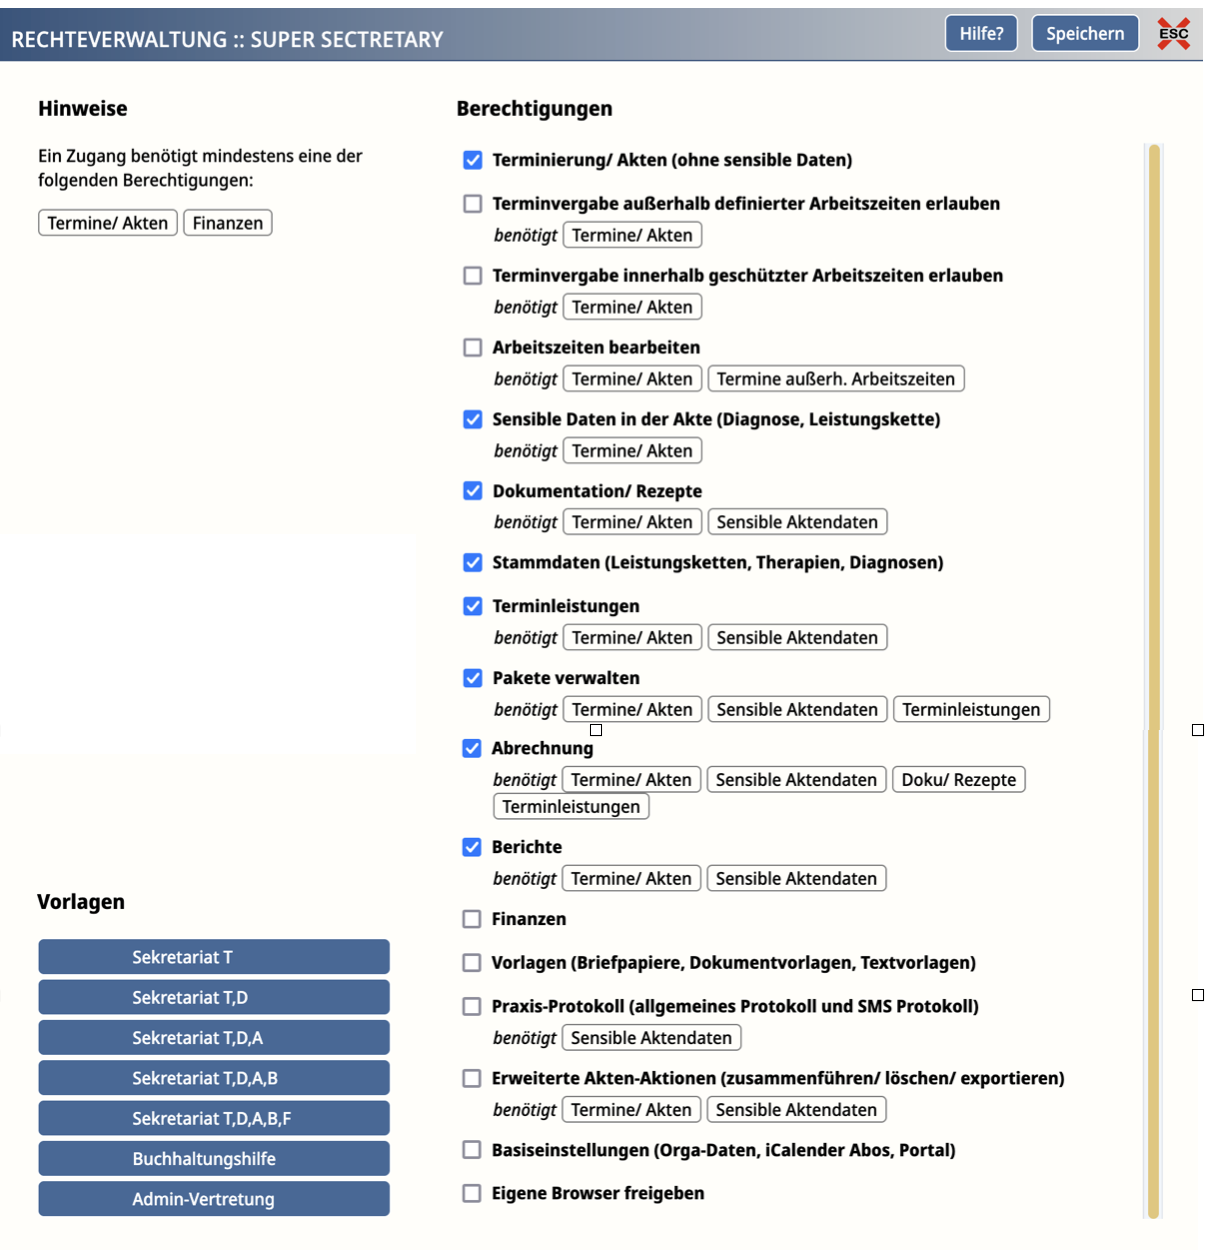Click Sensible Aktendaten tag under Praxis-Protokoll
Image resolution: width=1206 pixels, height=1250 pixels.
(x=651, y=1038)
